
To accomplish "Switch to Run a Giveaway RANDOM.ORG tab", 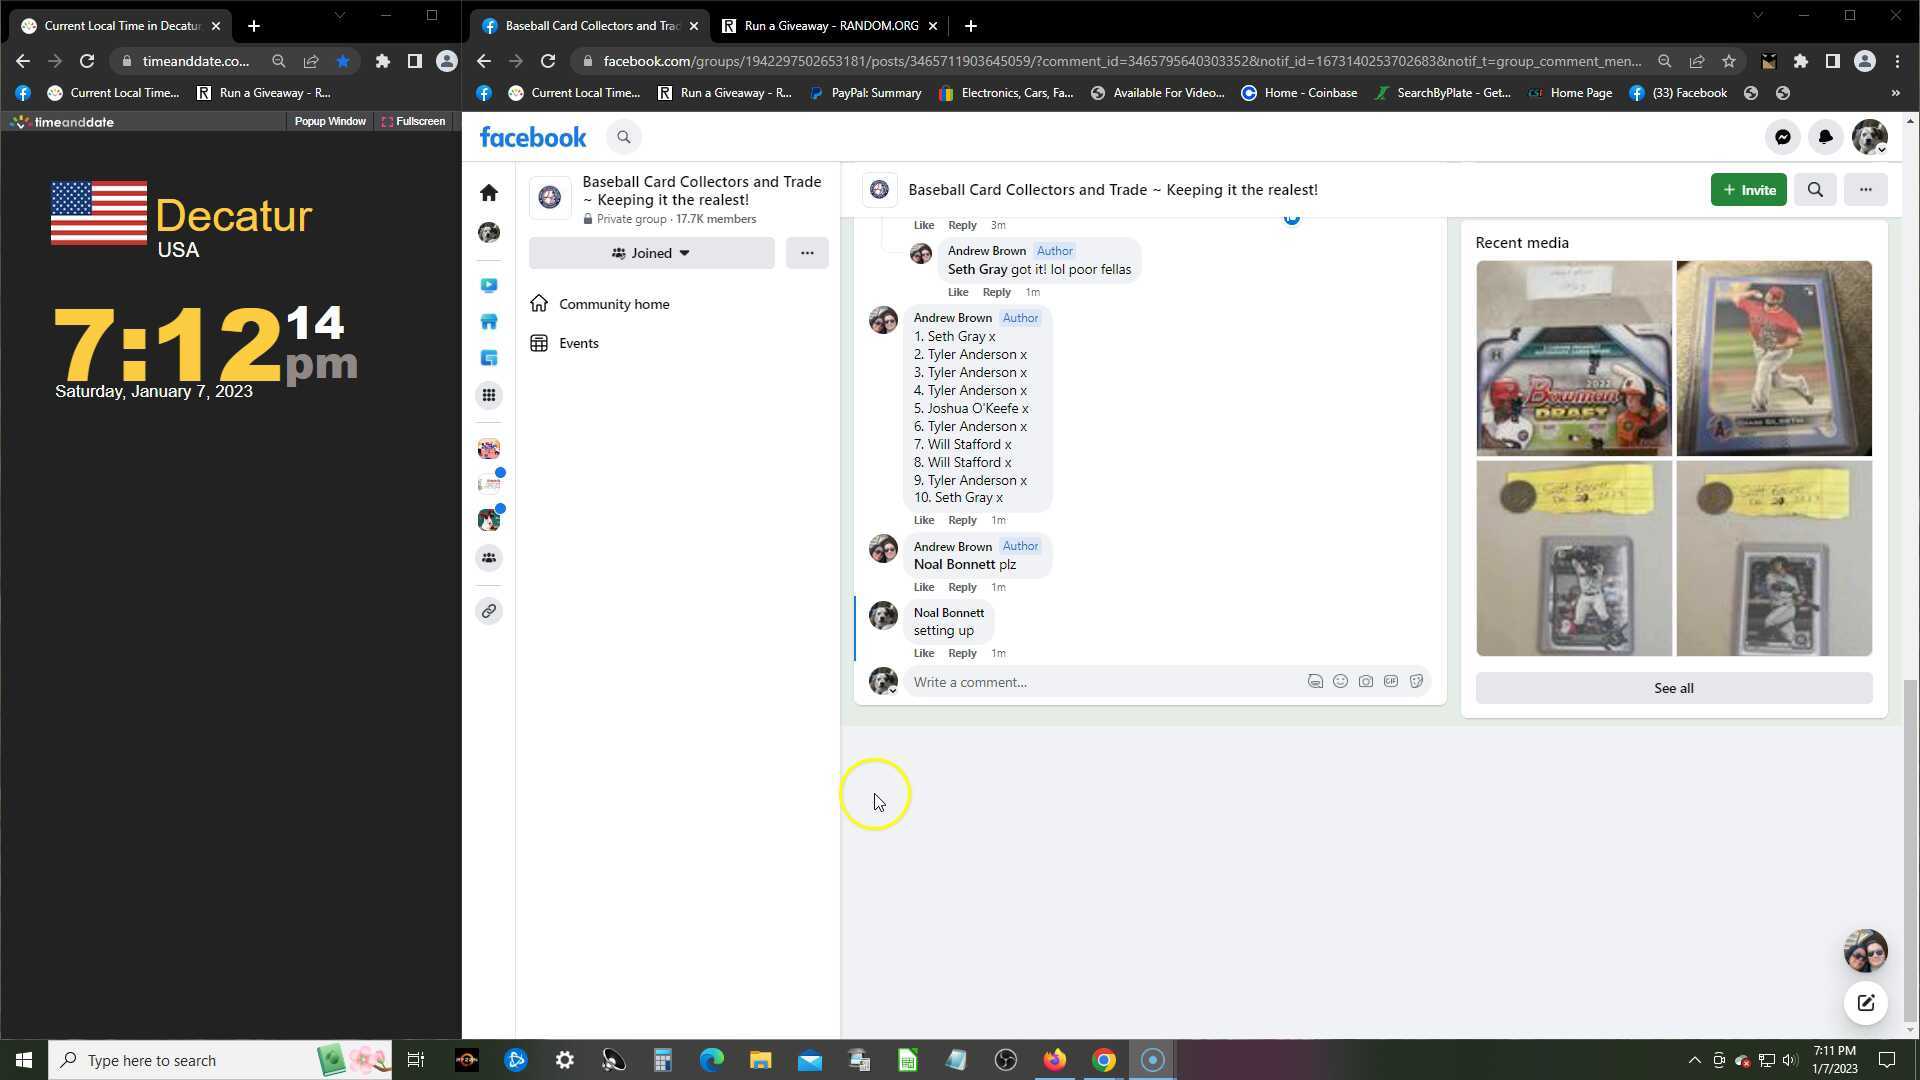I will (830, 26).
